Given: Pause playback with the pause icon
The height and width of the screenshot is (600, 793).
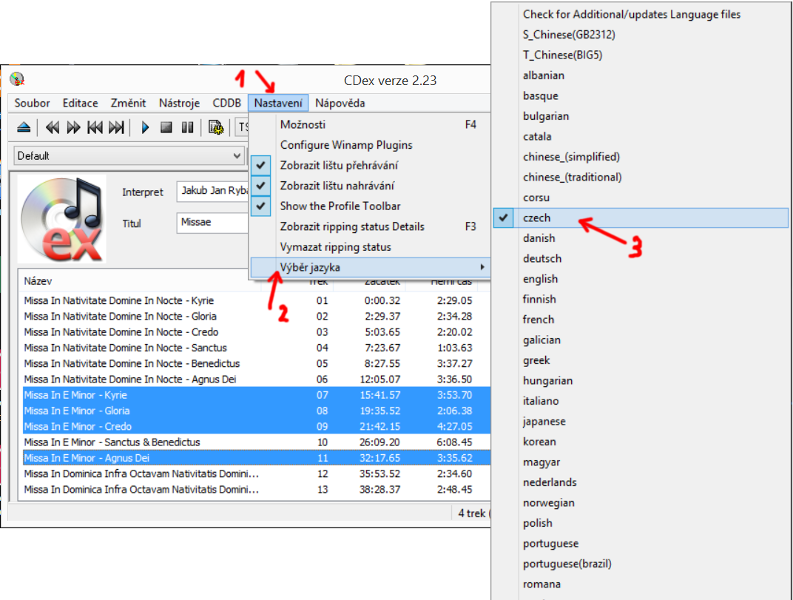Looking at the screenshot, I should (187, 127).
